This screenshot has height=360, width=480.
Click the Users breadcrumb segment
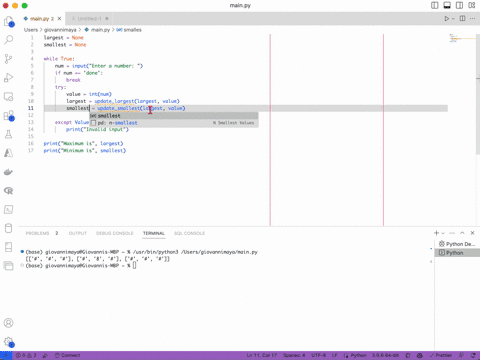(x=31, y=30)
